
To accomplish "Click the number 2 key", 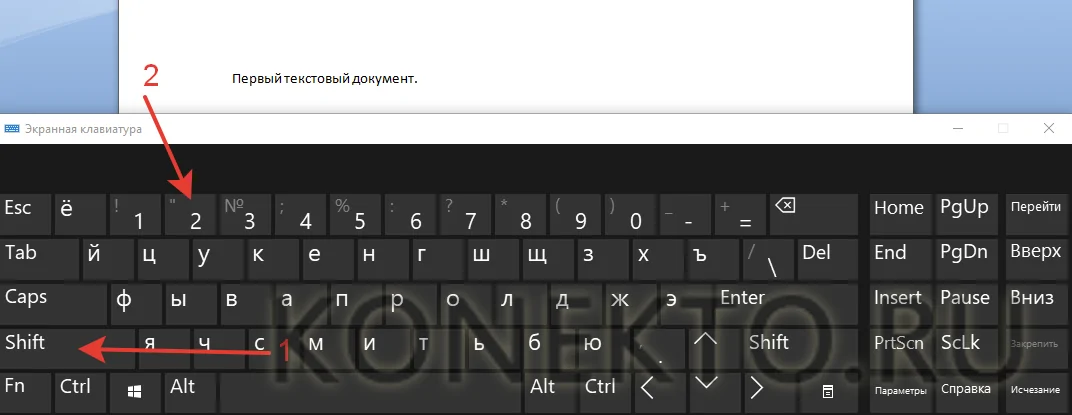I will tap(190, 215).
